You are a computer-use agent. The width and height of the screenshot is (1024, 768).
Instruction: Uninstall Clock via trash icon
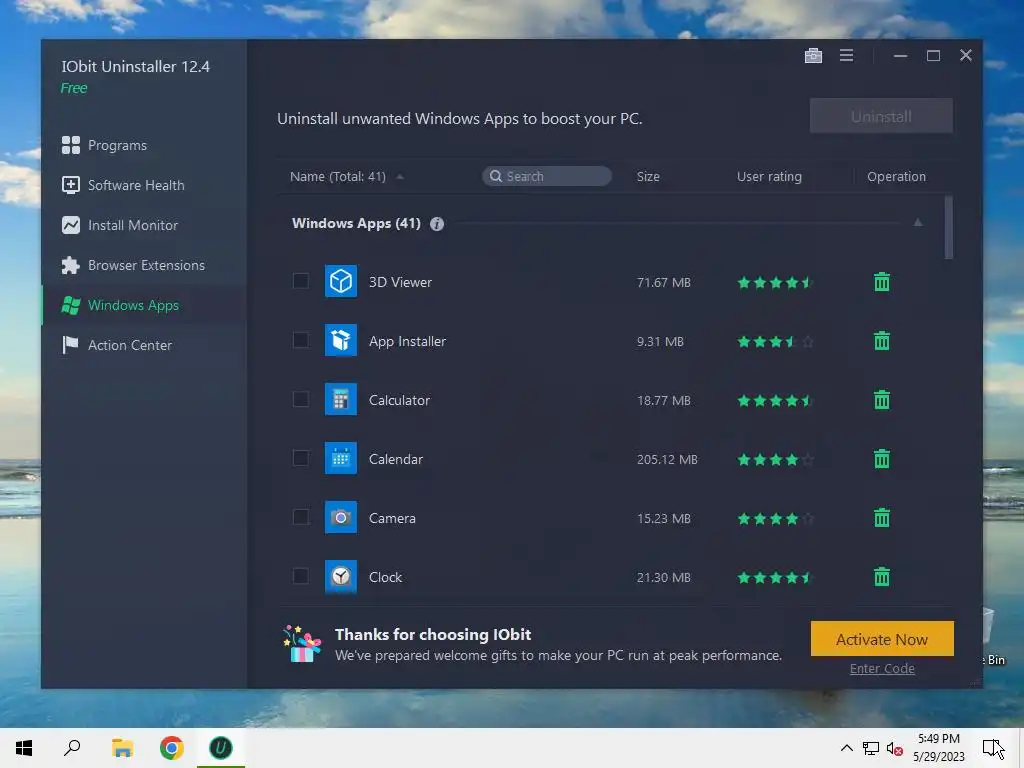point(882,577)
